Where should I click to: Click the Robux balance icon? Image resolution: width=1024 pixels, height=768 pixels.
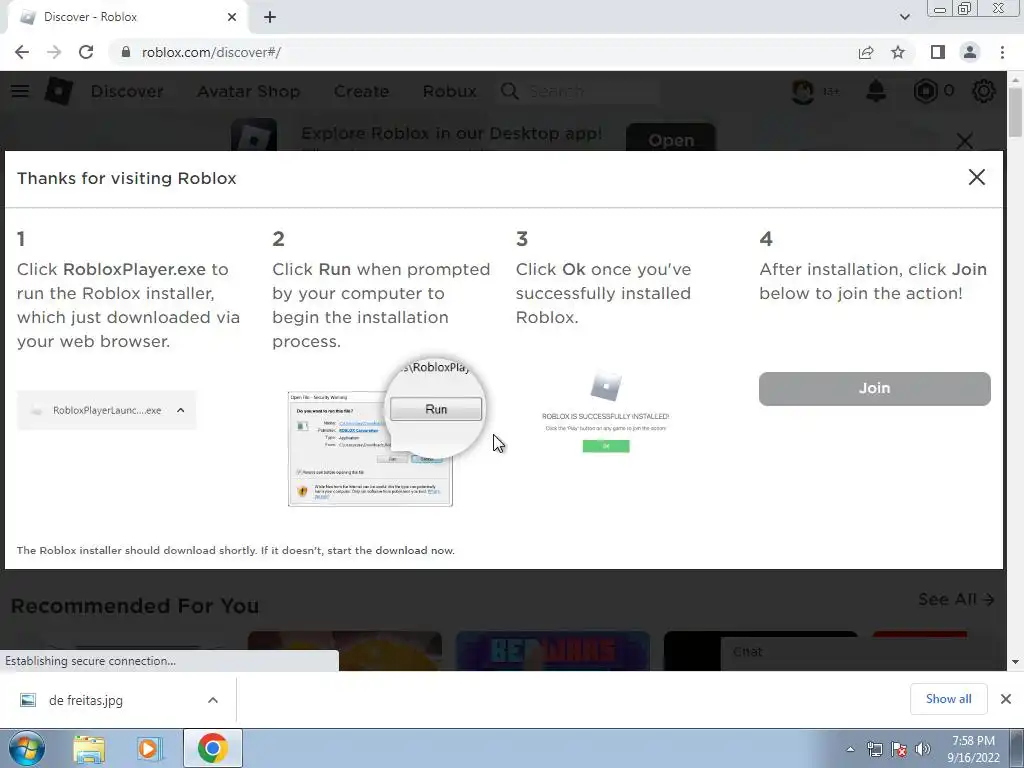[925, 91]
